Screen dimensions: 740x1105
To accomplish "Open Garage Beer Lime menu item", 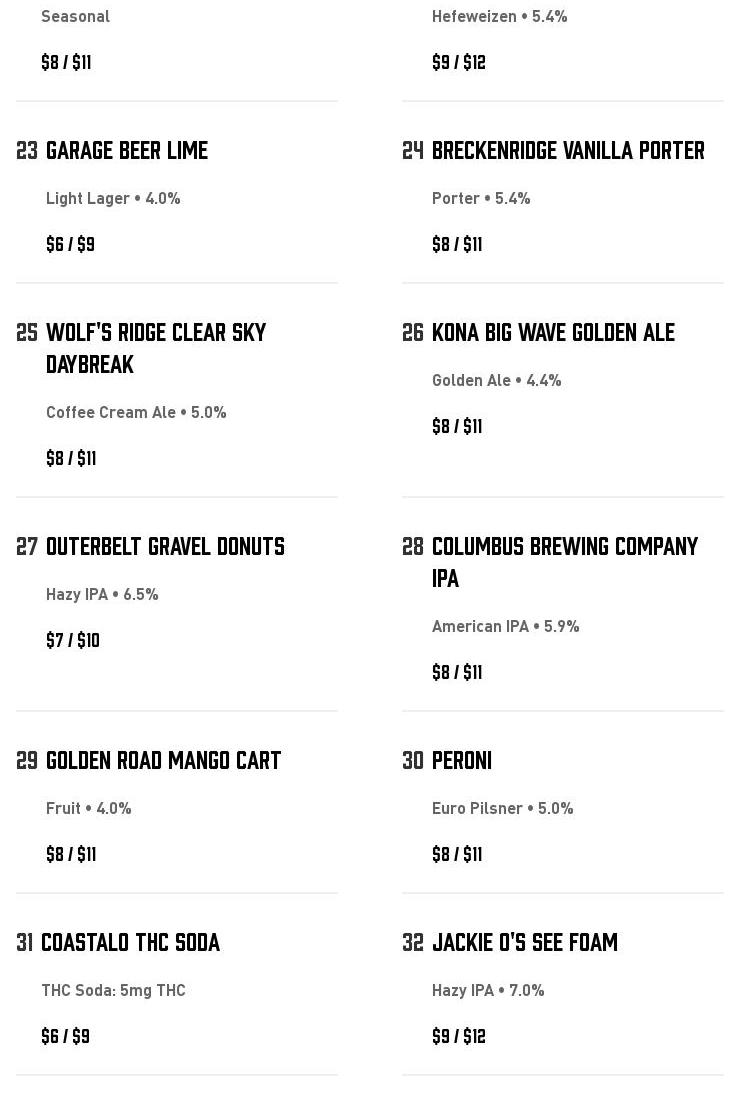I will tap(127, 150).
